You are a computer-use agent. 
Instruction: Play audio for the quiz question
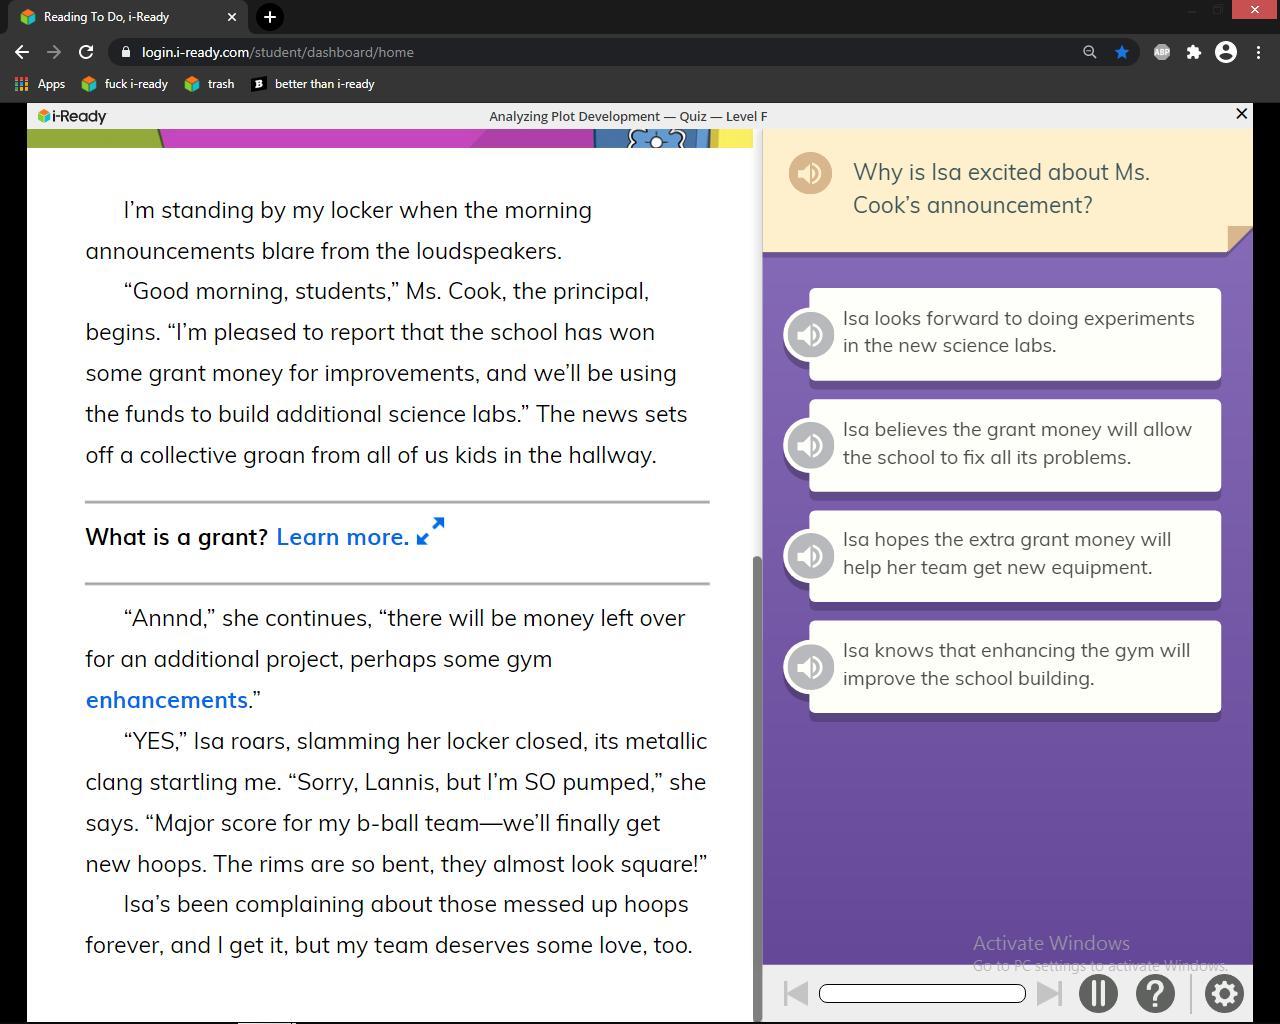tap(810, 173)
